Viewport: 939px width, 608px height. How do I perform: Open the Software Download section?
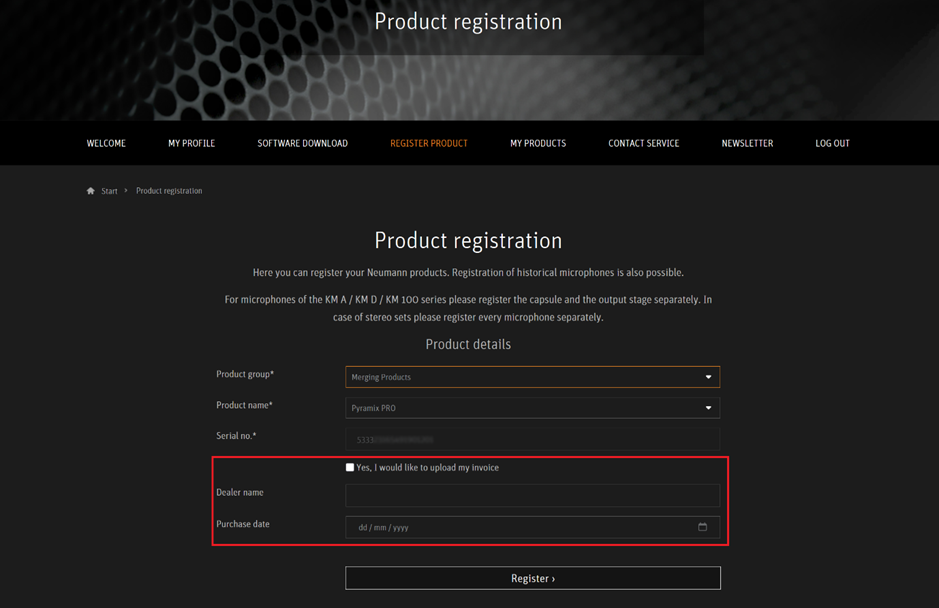(x=302, y=143)
